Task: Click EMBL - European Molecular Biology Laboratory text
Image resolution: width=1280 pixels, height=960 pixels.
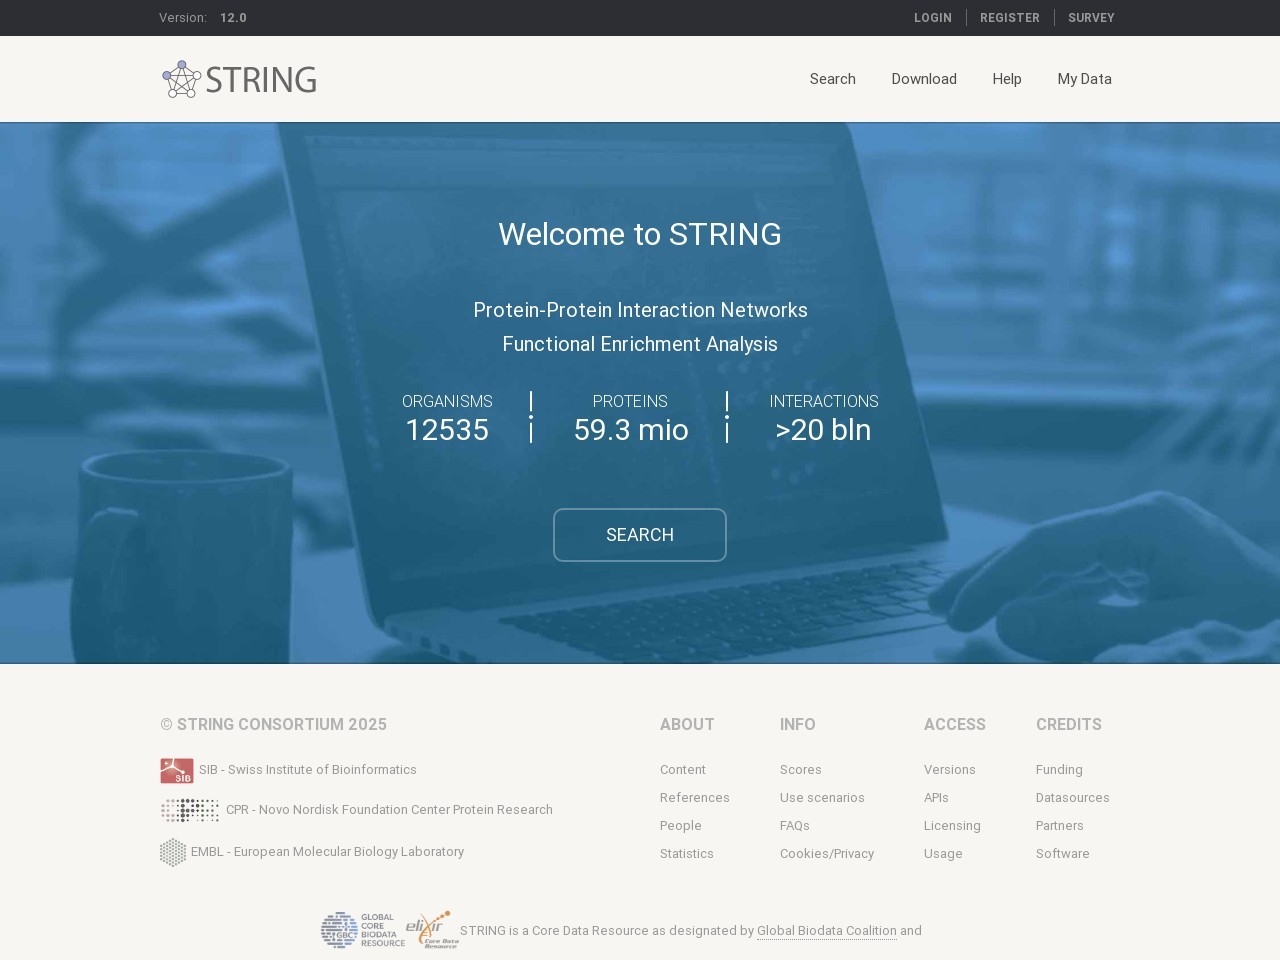Action: pyautogui.click(x=327, y=852)
